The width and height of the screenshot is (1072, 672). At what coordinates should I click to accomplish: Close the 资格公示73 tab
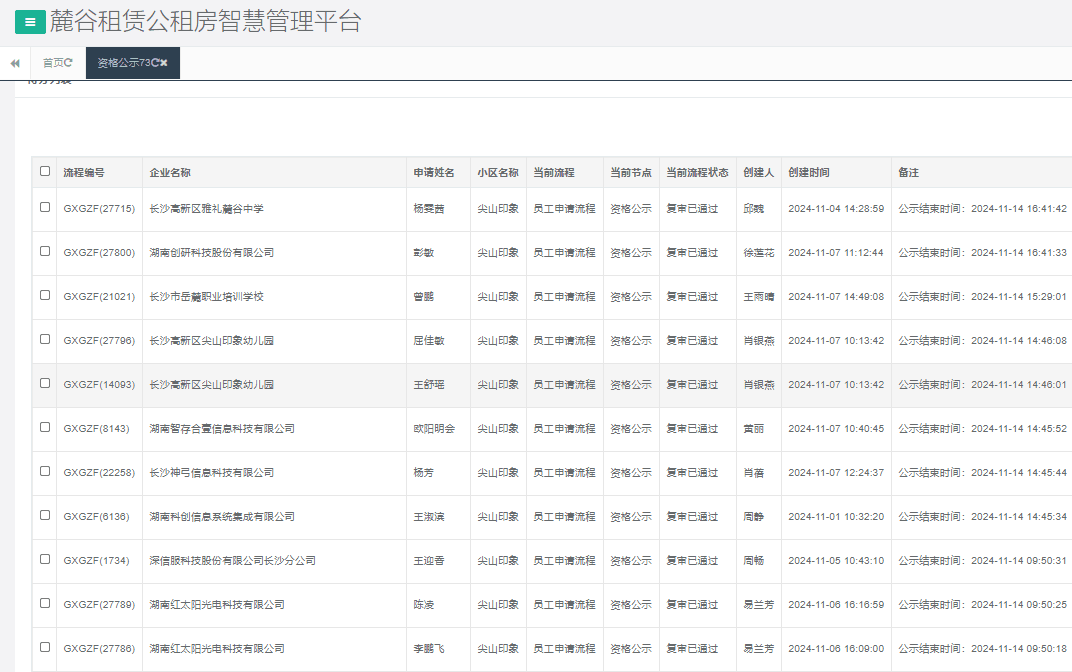click(x=164, y=62)
